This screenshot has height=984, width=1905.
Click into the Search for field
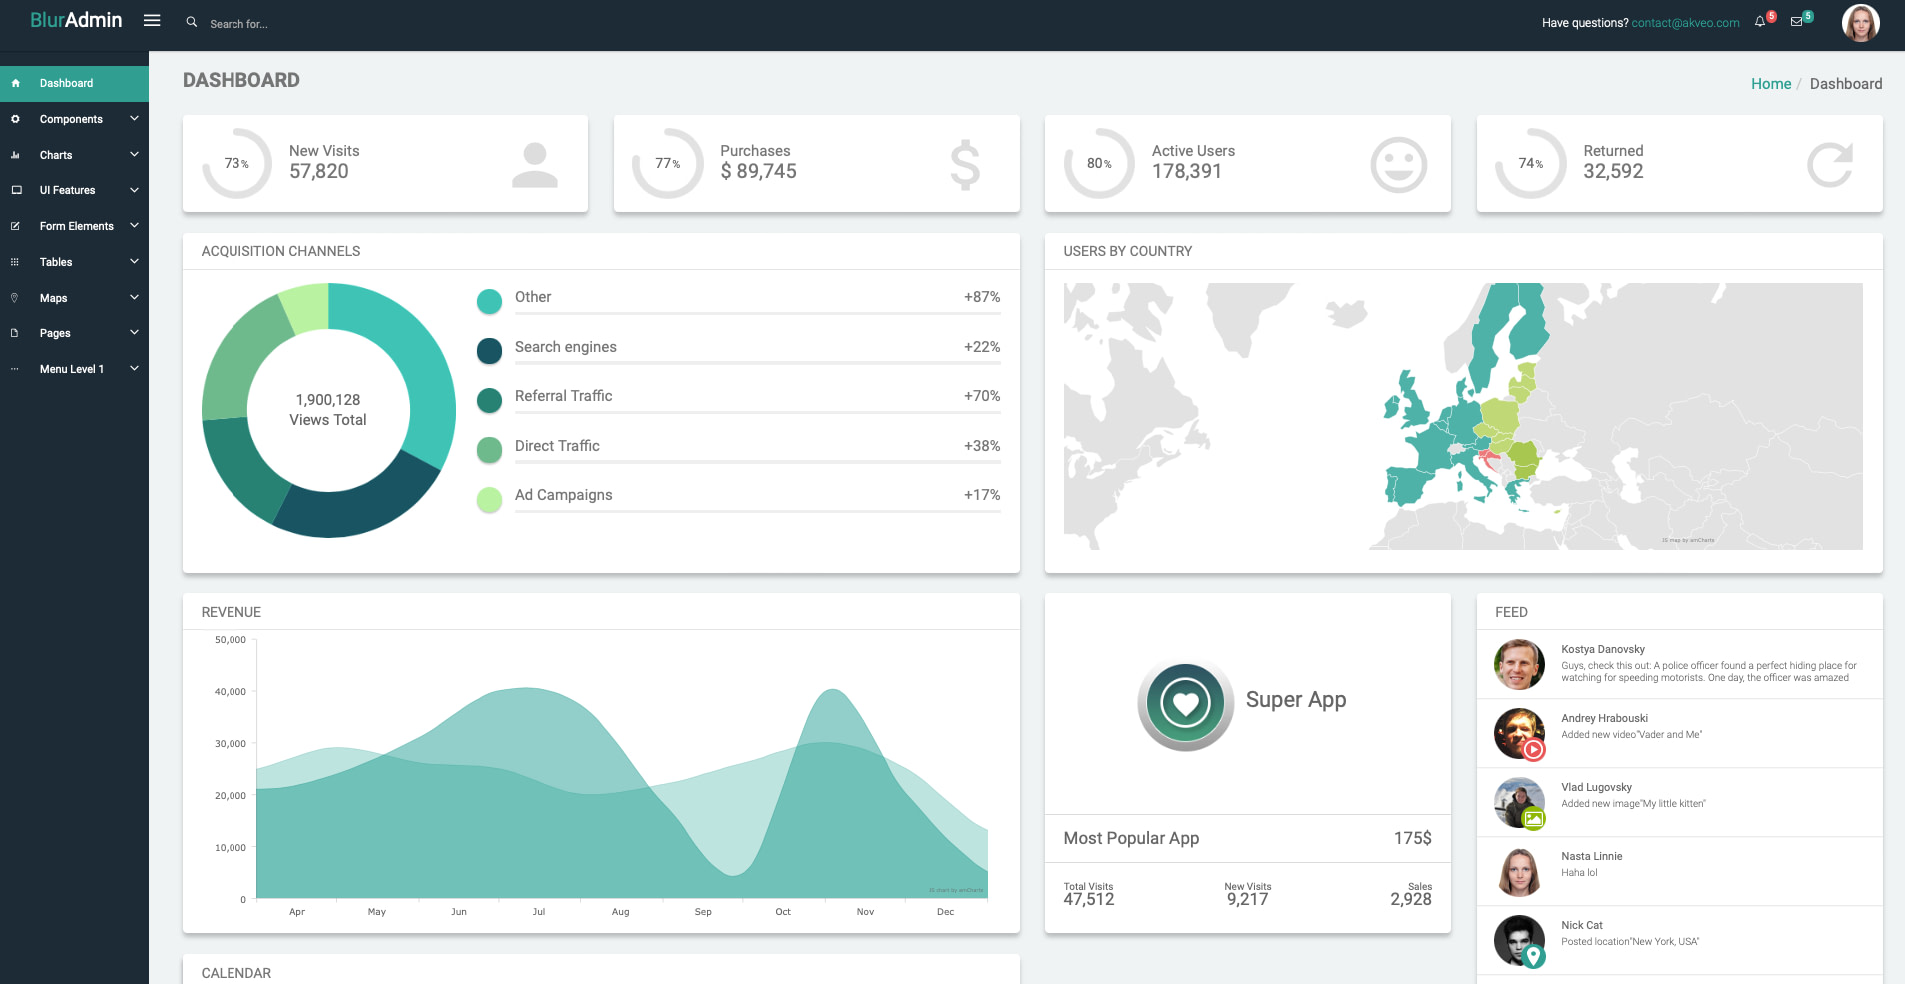pyautogui.click(x=300, y=24)
